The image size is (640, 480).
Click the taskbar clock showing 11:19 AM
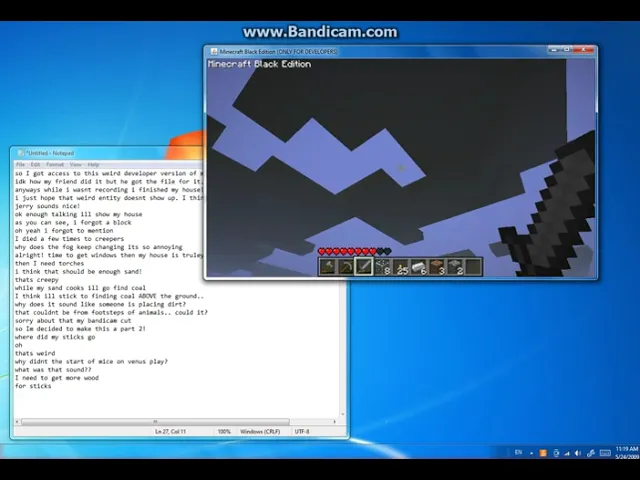pos(626,453)
